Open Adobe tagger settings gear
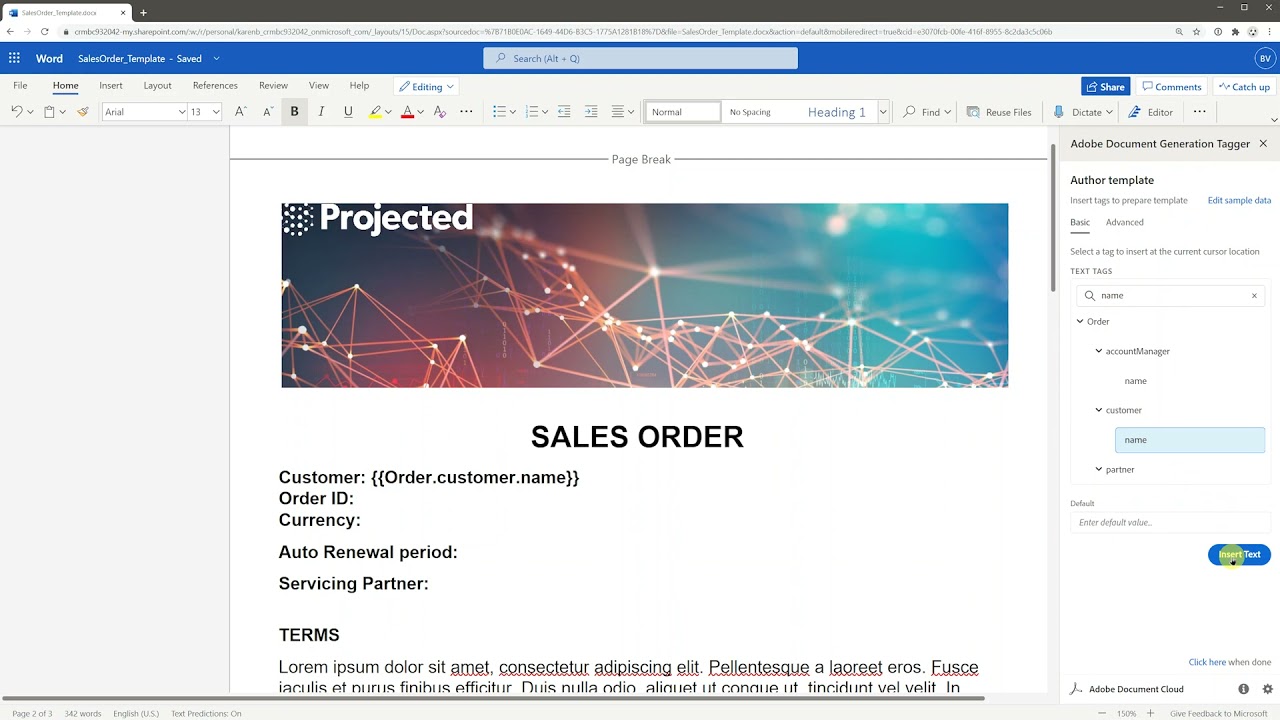This screenshot has width=1280, height=720. (1267, 689)
